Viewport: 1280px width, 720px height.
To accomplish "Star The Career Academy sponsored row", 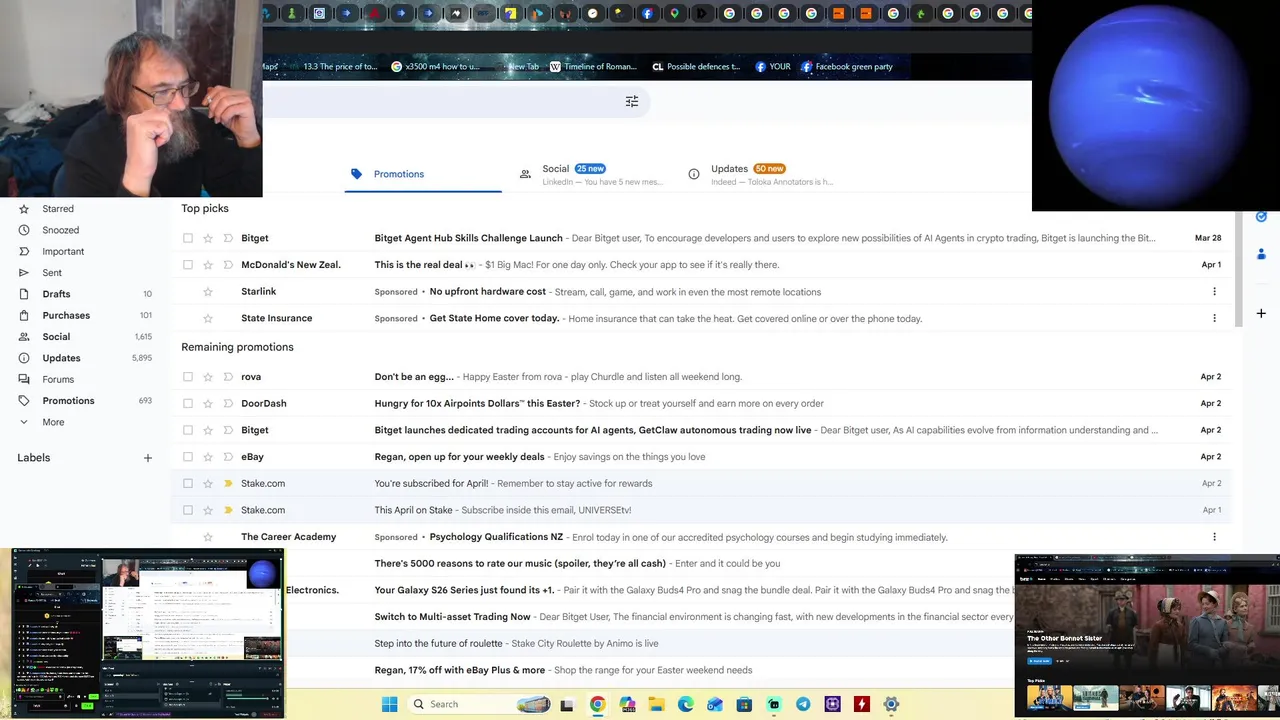I will [x=208, y=537].
